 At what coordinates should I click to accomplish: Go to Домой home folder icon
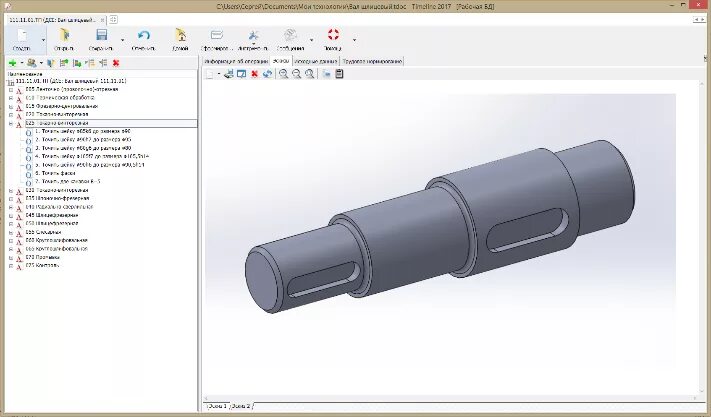pos(180,35)
